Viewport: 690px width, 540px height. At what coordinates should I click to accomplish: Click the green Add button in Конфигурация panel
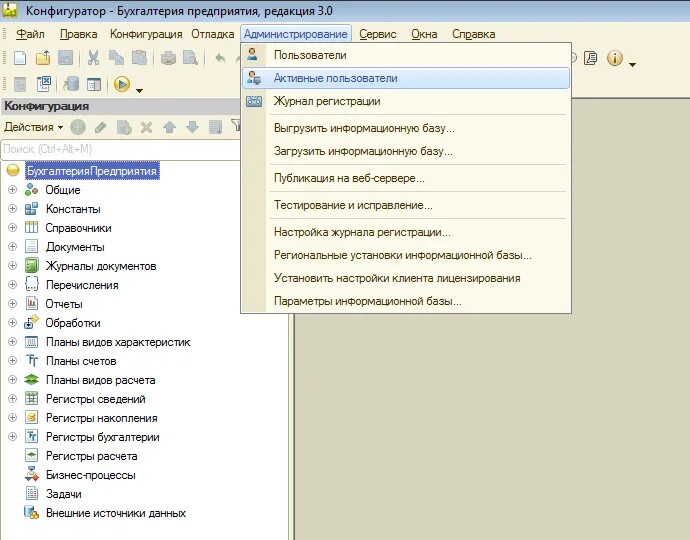pyautogui.click(x=78, y=127)
